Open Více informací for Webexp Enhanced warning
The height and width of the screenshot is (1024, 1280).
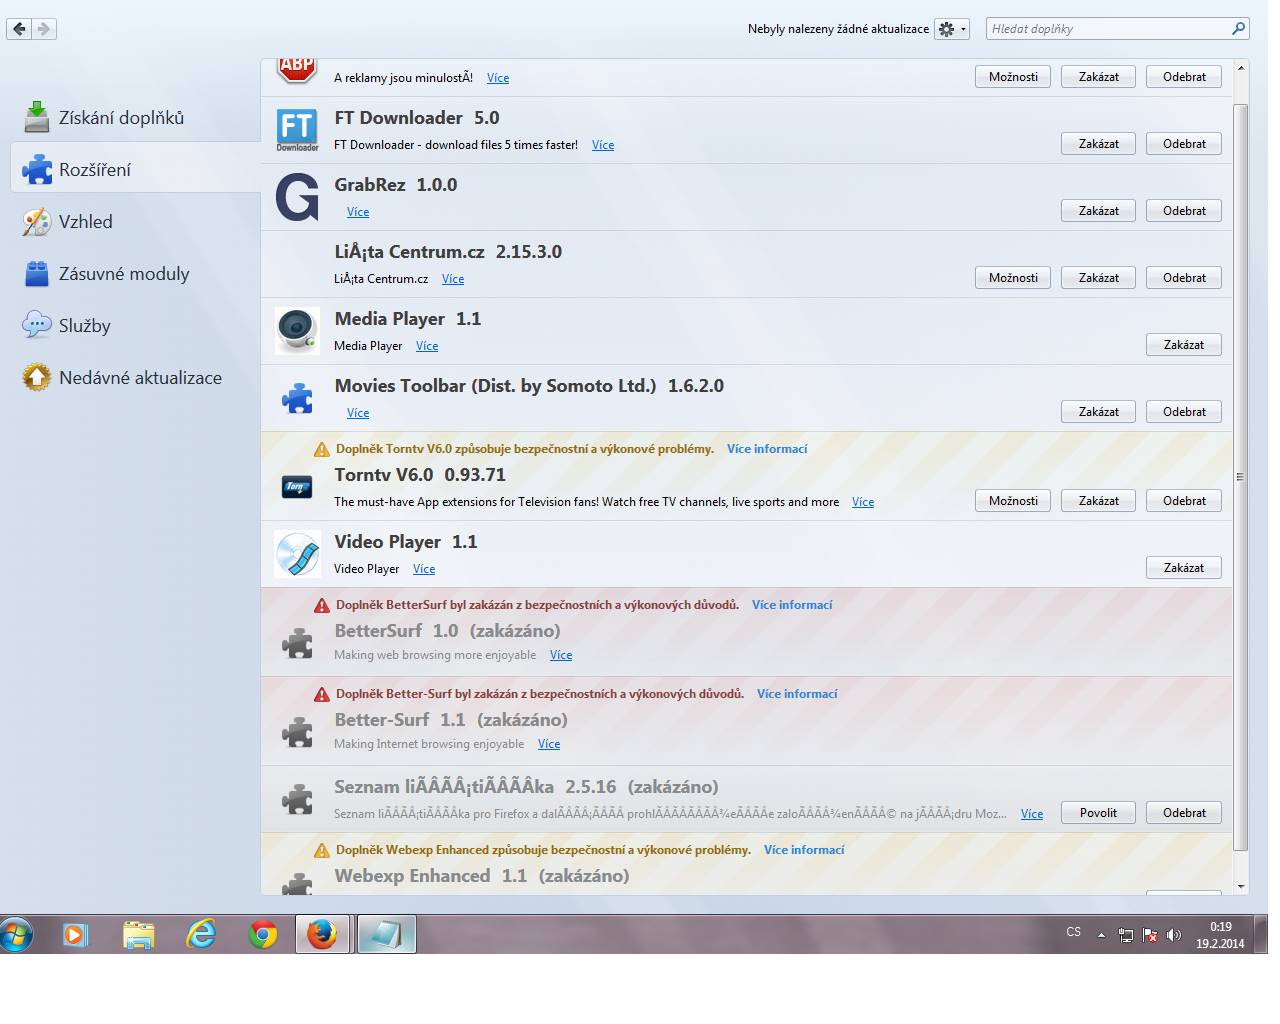[x=804, y=850]
